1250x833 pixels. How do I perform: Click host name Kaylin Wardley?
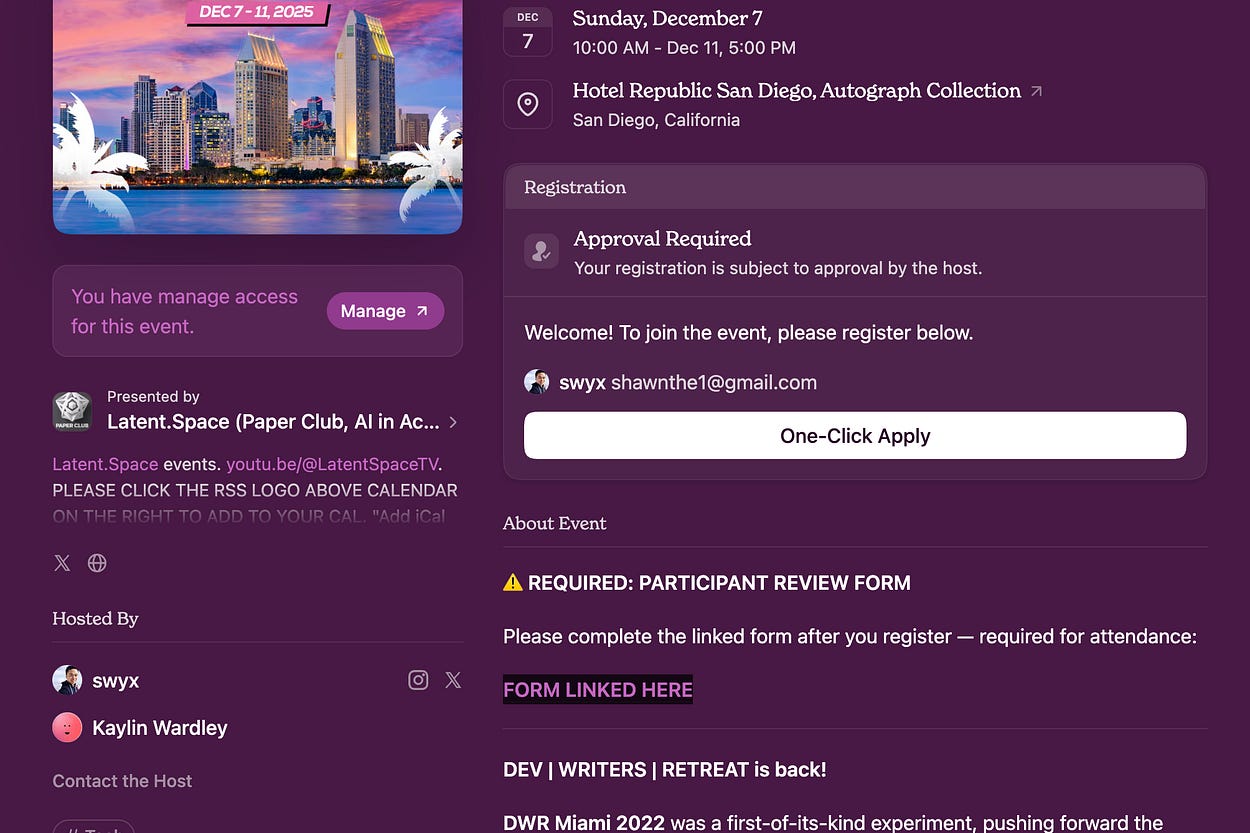click(160, 728)
